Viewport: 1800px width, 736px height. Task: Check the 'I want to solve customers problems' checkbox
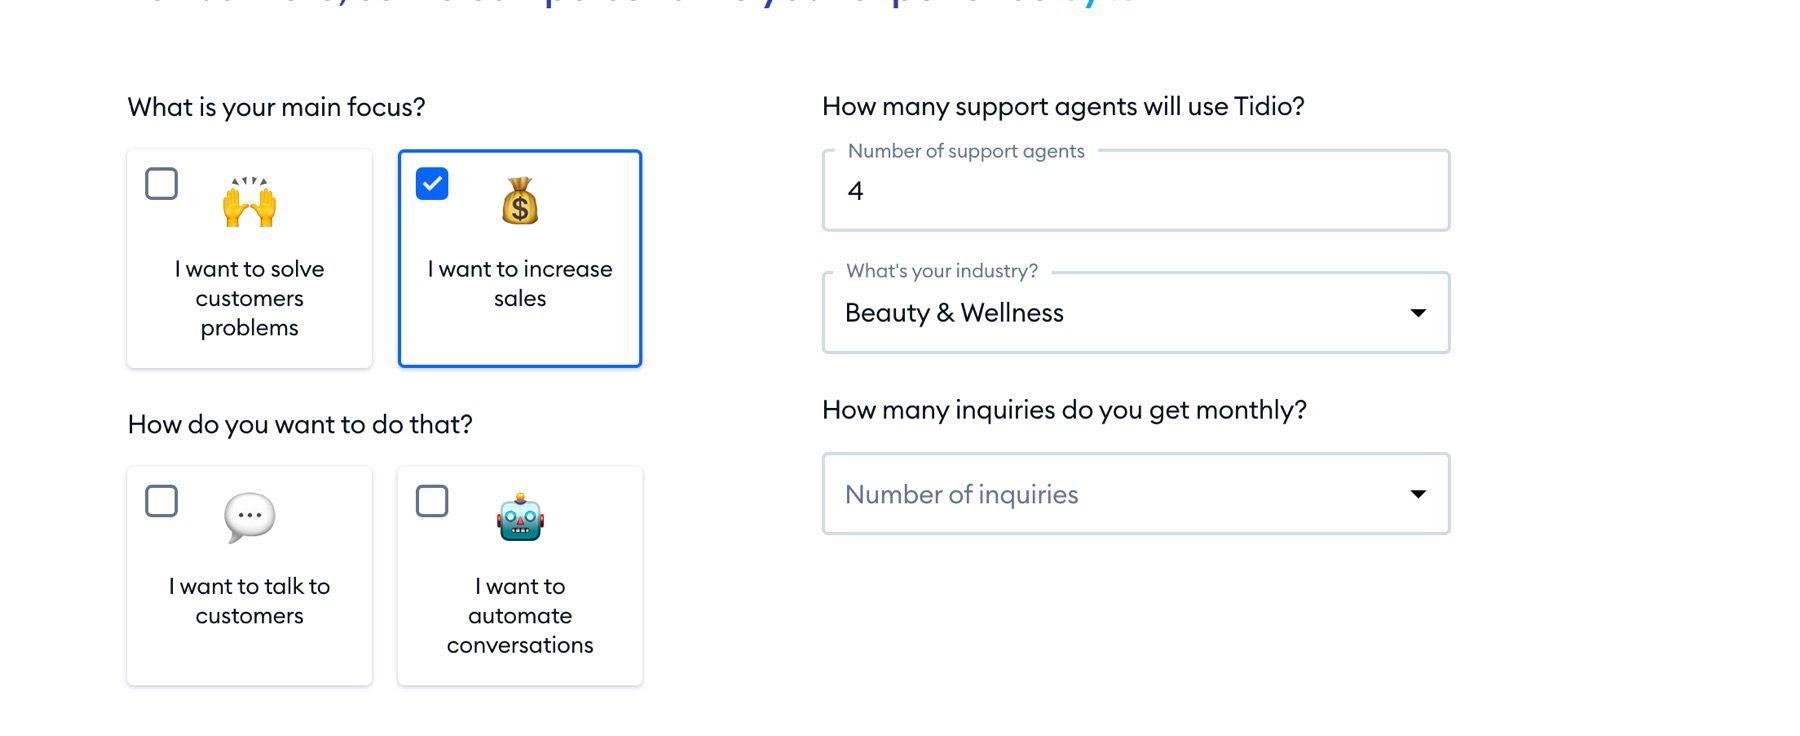click(161, 184)
